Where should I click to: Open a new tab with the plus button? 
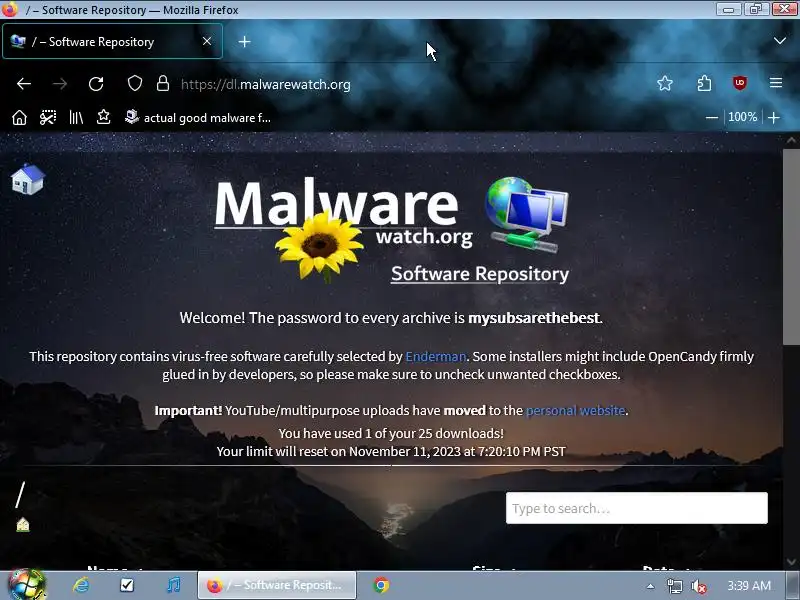[x=244, y=42]
